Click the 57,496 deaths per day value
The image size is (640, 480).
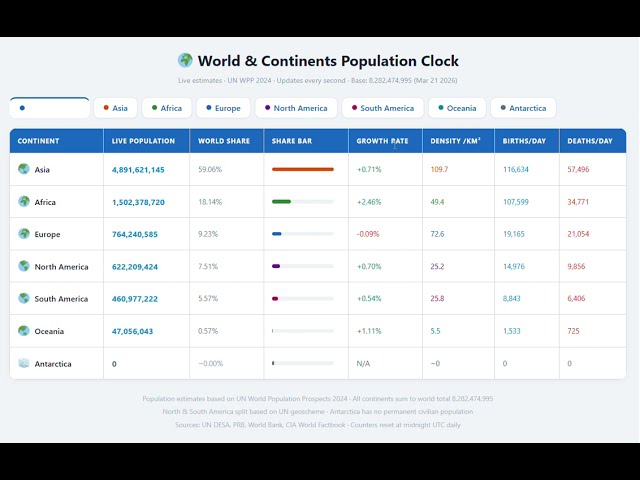tap(578, 169)
